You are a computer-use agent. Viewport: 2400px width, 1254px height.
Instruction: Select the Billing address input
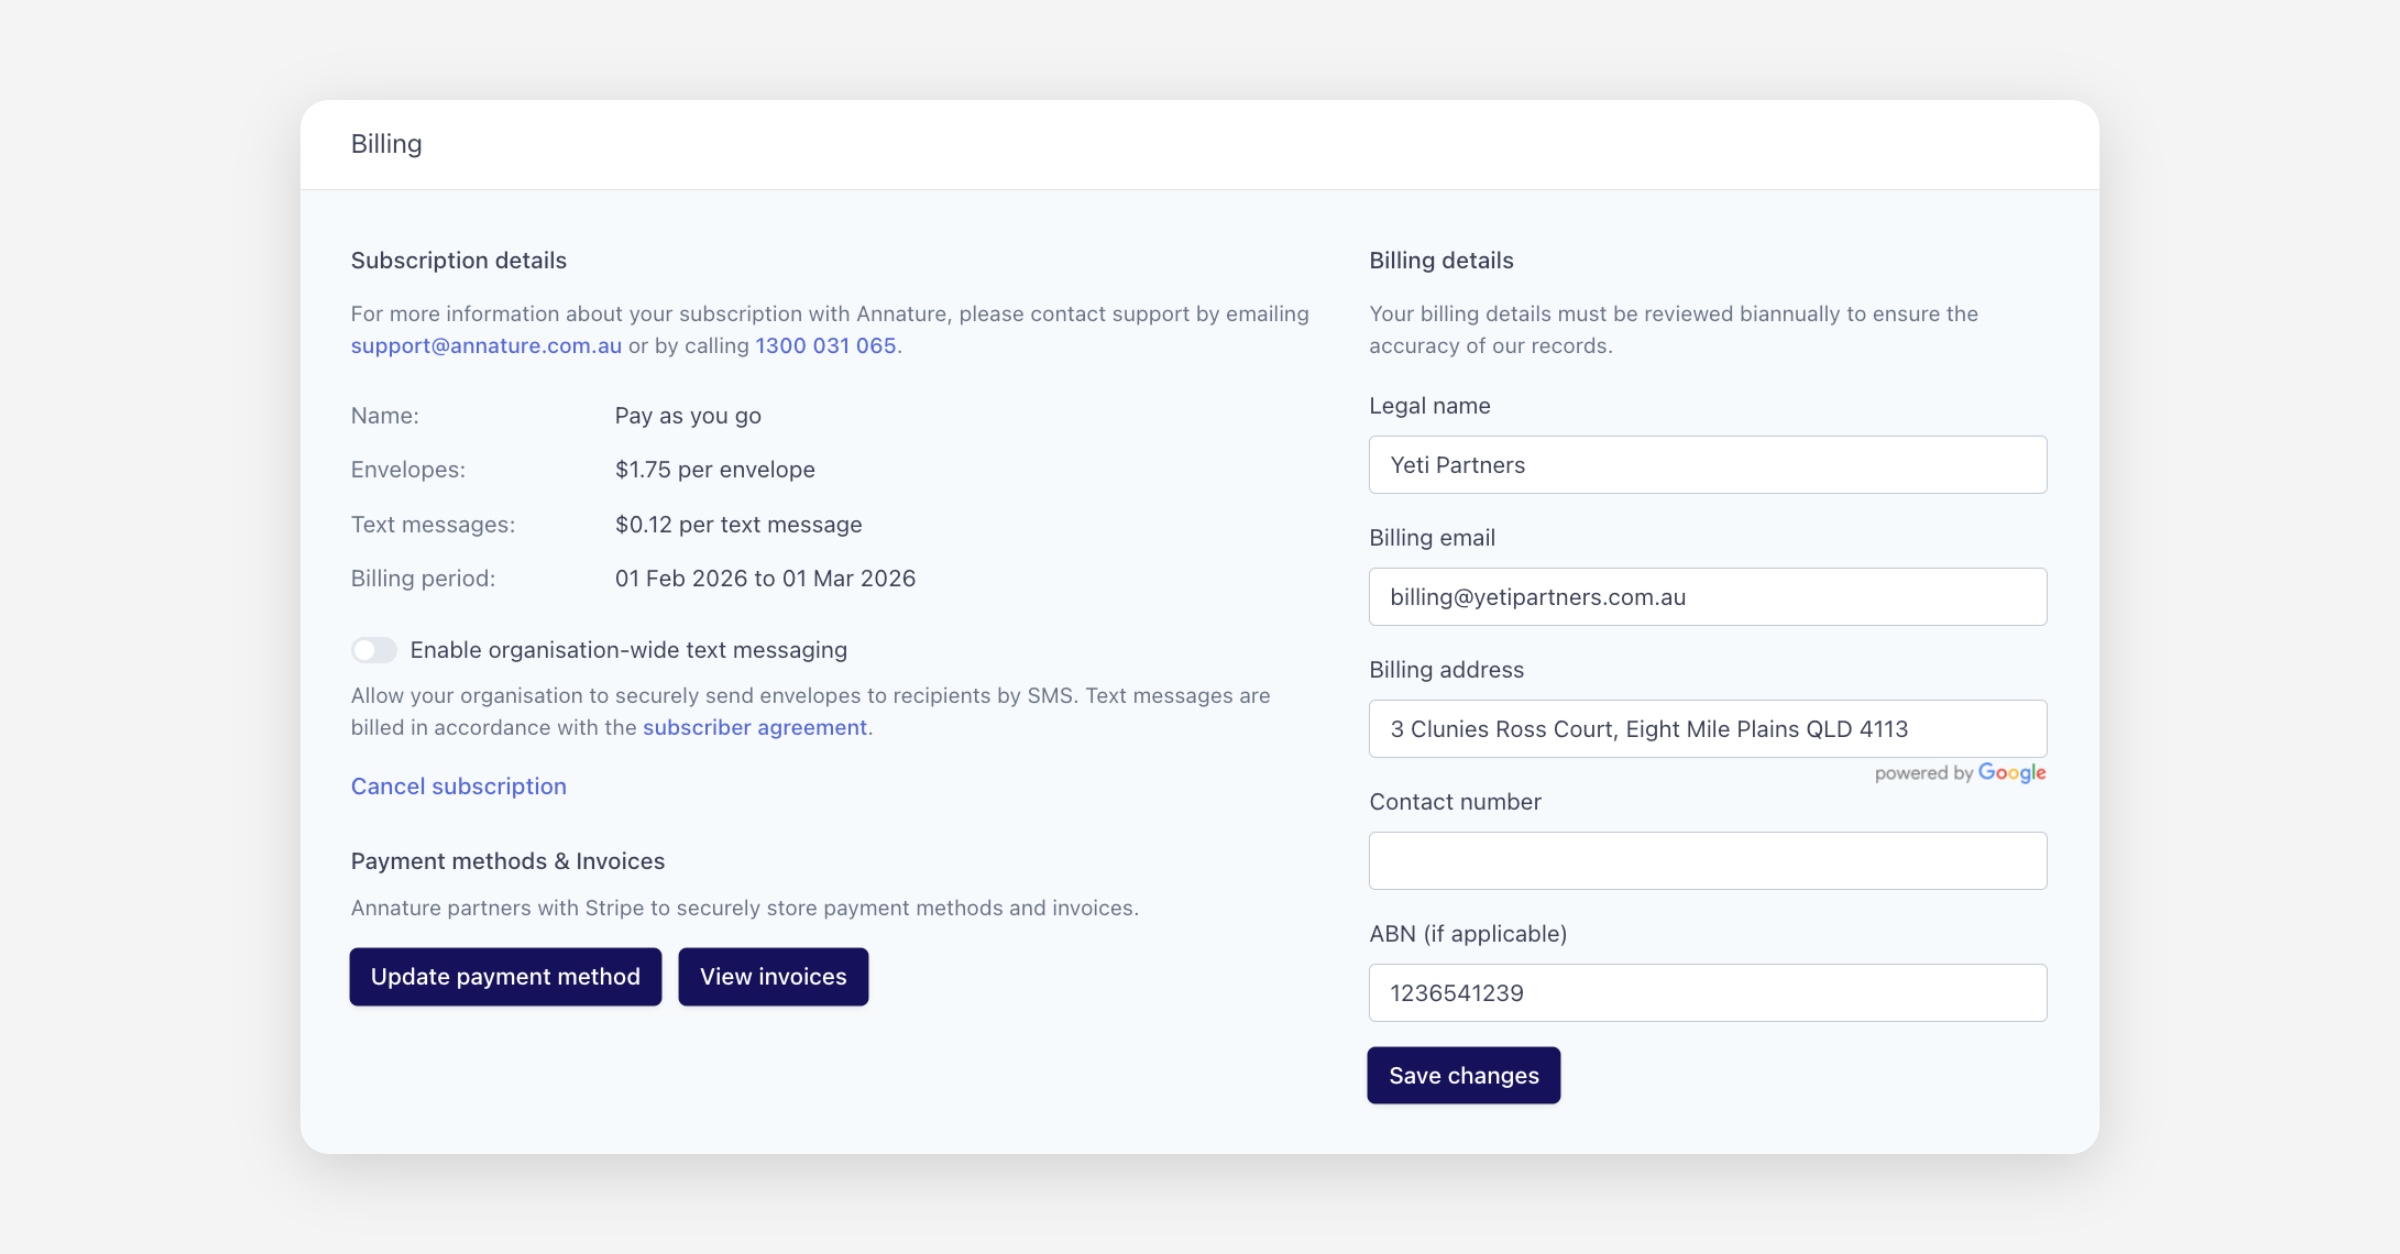[1707, 729]
